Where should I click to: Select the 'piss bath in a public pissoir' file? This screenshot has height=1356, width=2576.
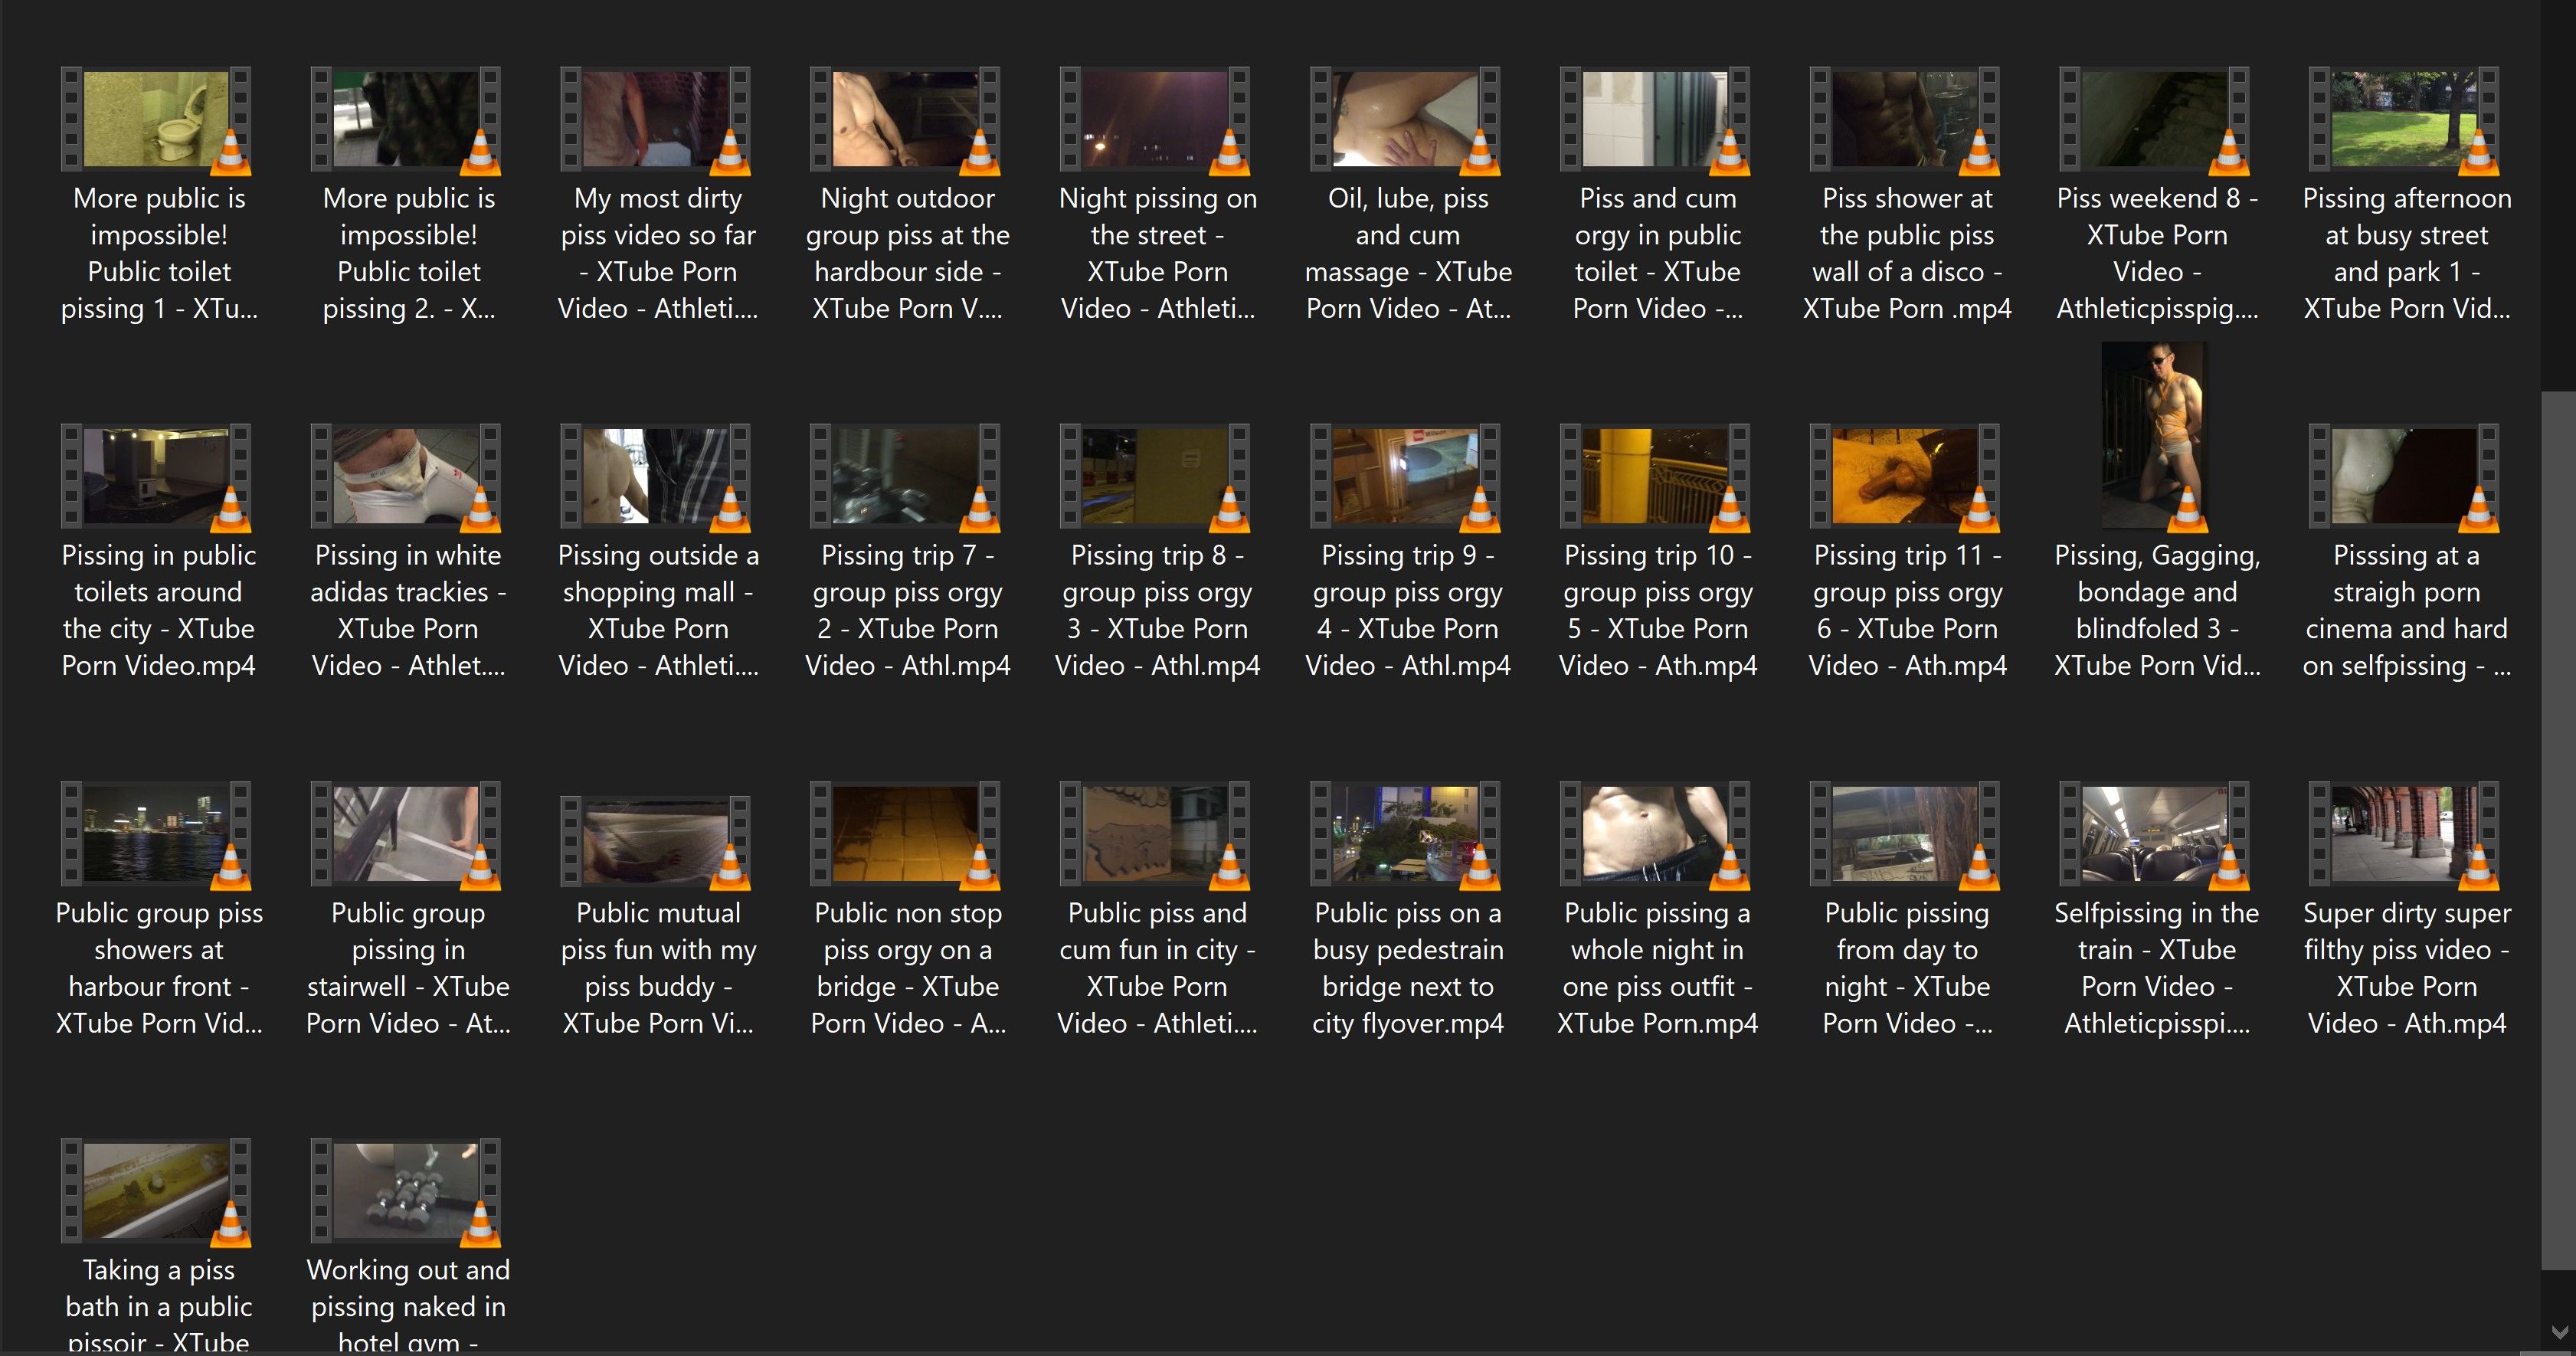tap(158, 1245)
